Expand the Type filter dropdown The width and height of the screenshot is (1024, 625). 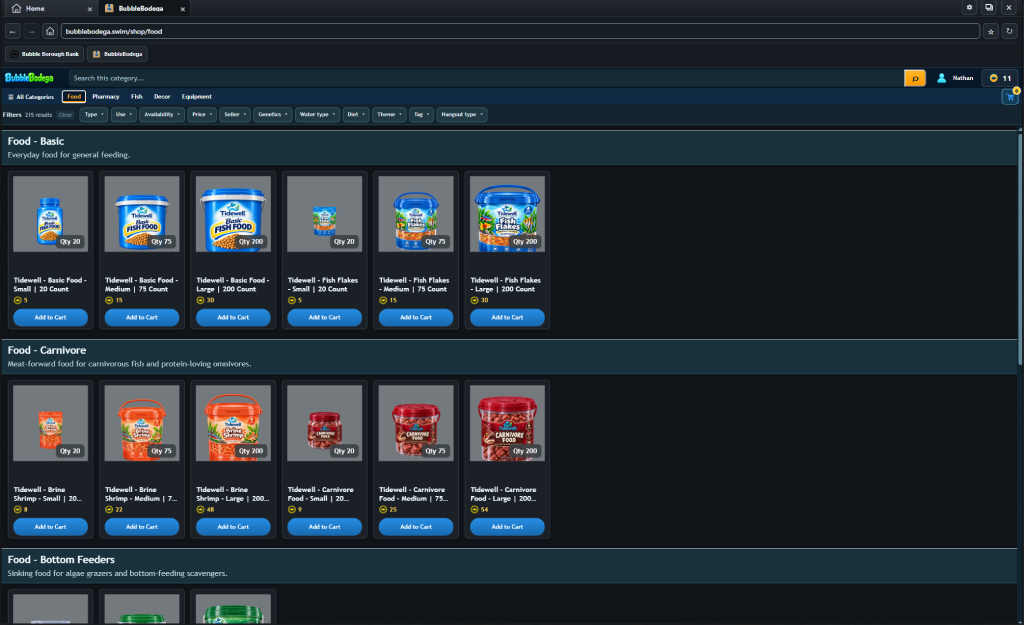click(94, 115)
